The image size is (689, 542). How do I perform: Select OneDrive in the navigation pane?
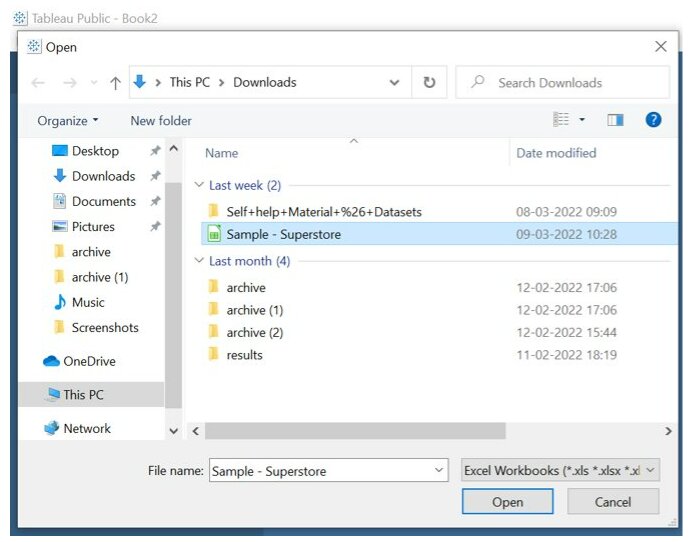[80, 361]
